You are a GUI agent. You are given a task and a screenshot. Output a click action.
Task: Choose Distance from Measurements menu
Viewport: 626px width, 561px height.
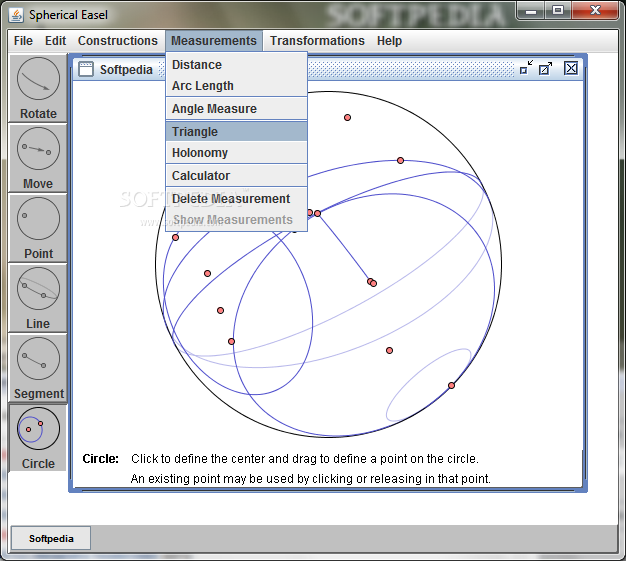tap(236, 65)
